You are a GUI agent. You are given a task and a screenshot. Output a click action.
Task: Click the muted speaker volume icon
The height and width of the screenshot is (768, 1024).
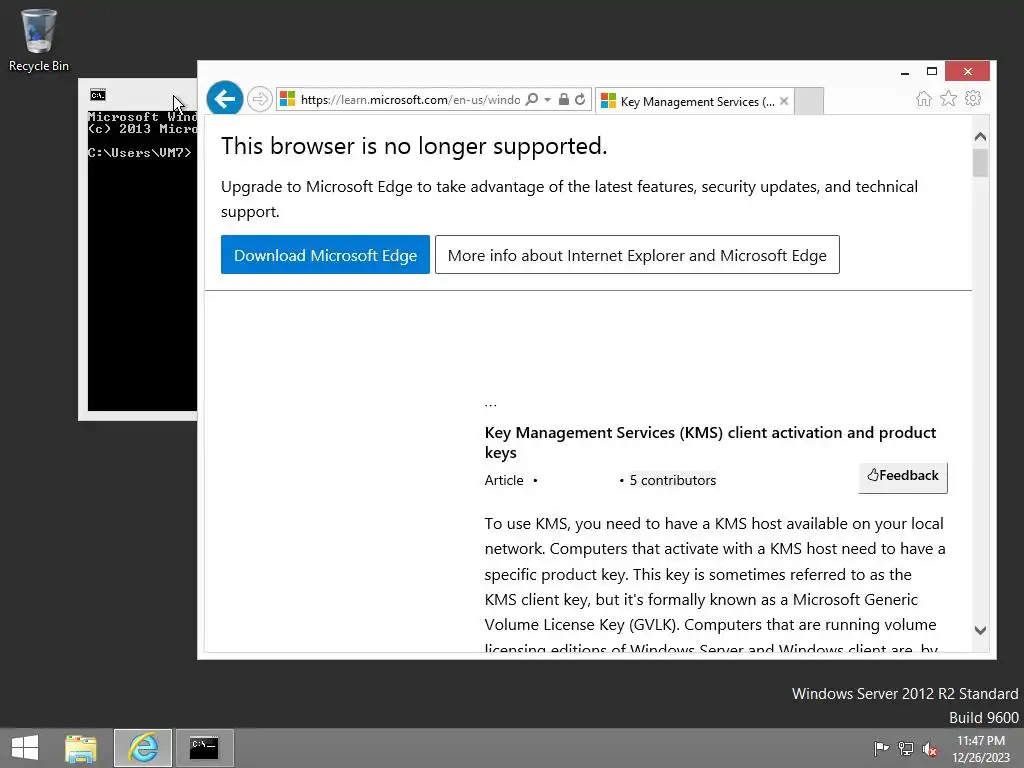930,748
